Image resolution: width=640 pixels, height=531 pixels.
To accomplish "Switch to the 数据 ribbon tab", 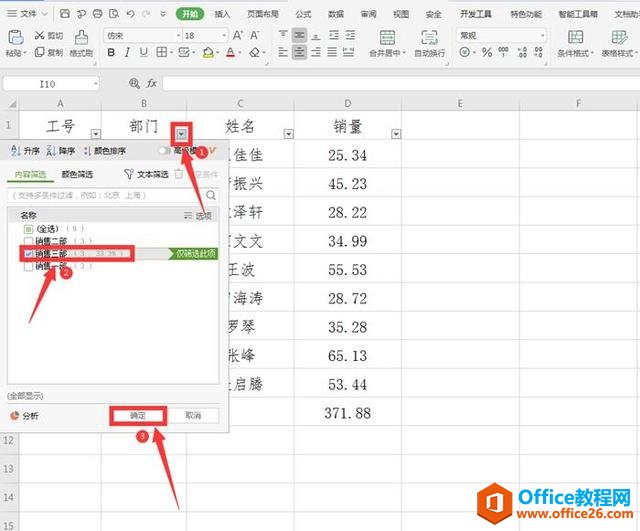I will [336, 14].
